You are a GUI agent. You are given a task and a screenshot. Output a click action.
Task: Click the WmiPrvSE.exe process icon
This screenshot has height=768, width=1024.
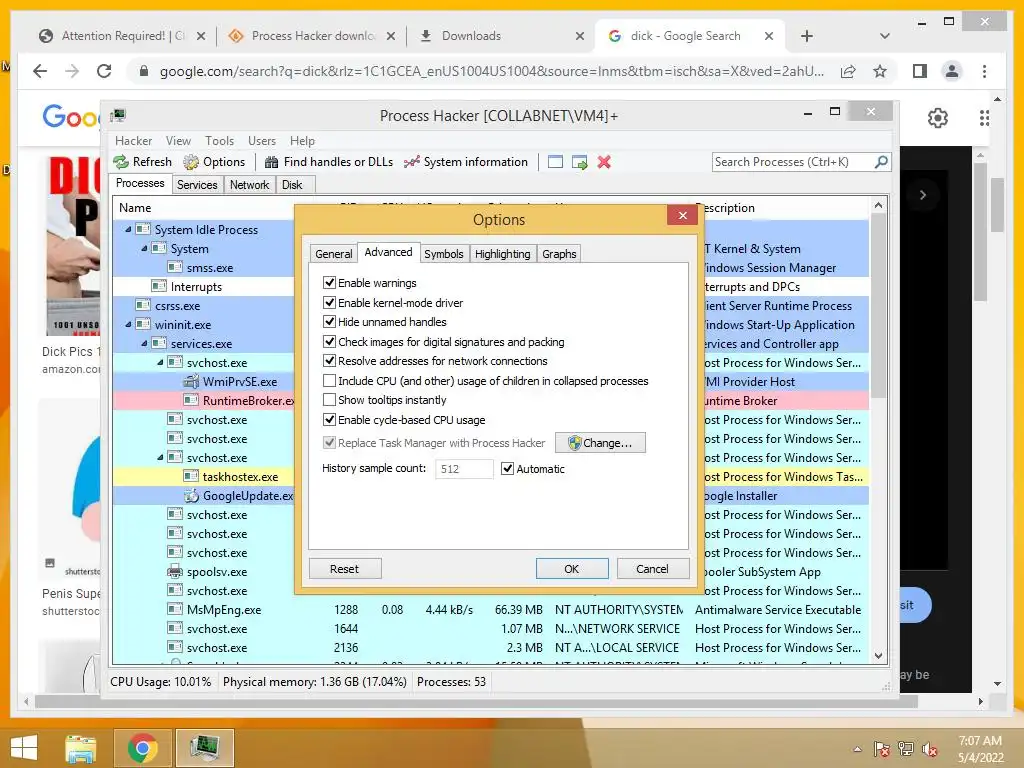tap(191, 381)
